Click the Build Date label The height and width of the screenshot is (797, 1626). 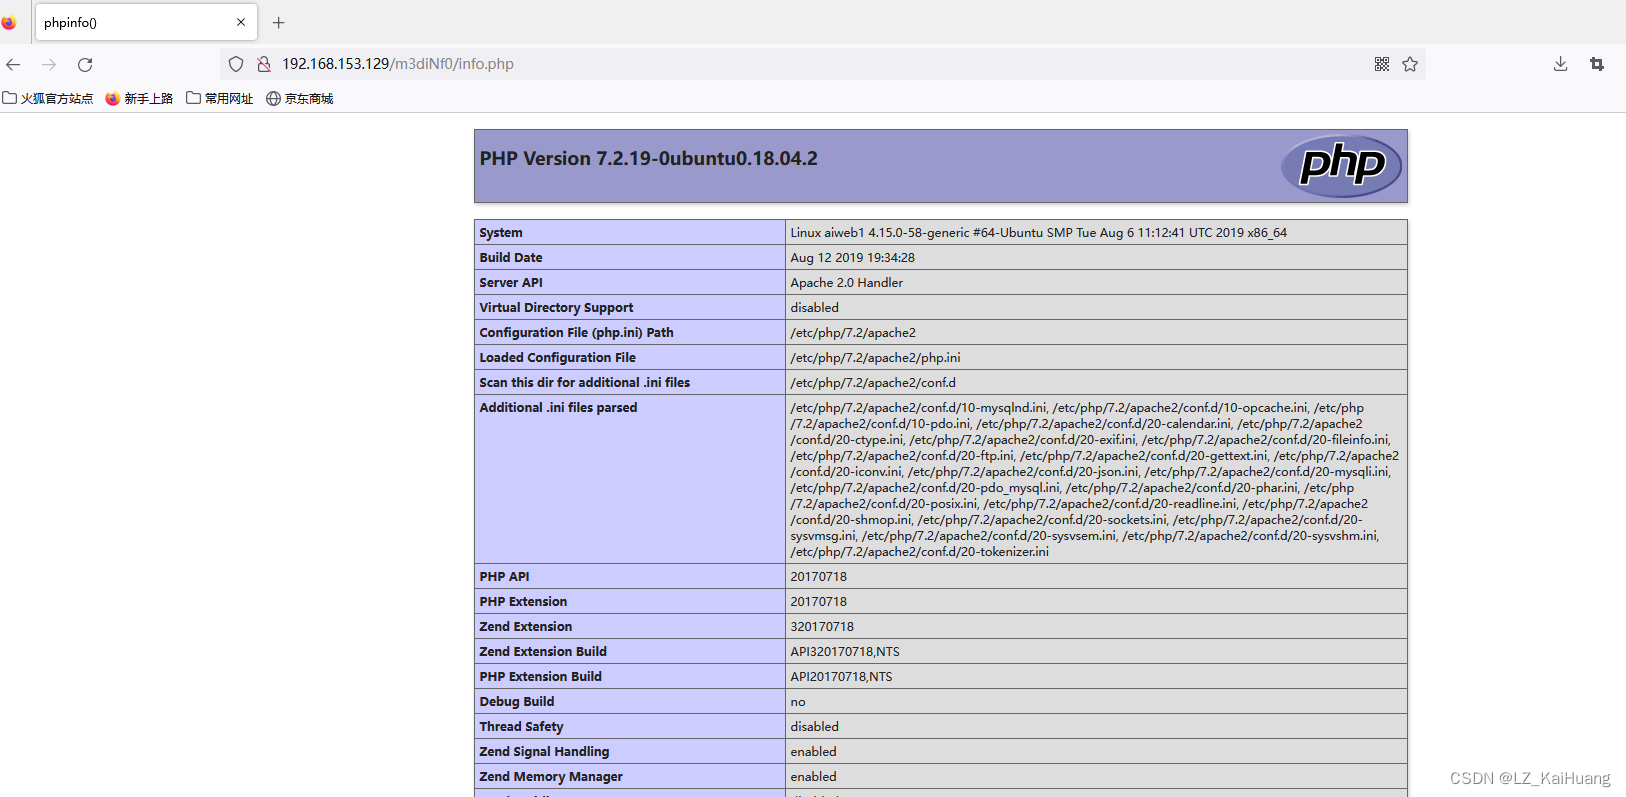(511, 258)
